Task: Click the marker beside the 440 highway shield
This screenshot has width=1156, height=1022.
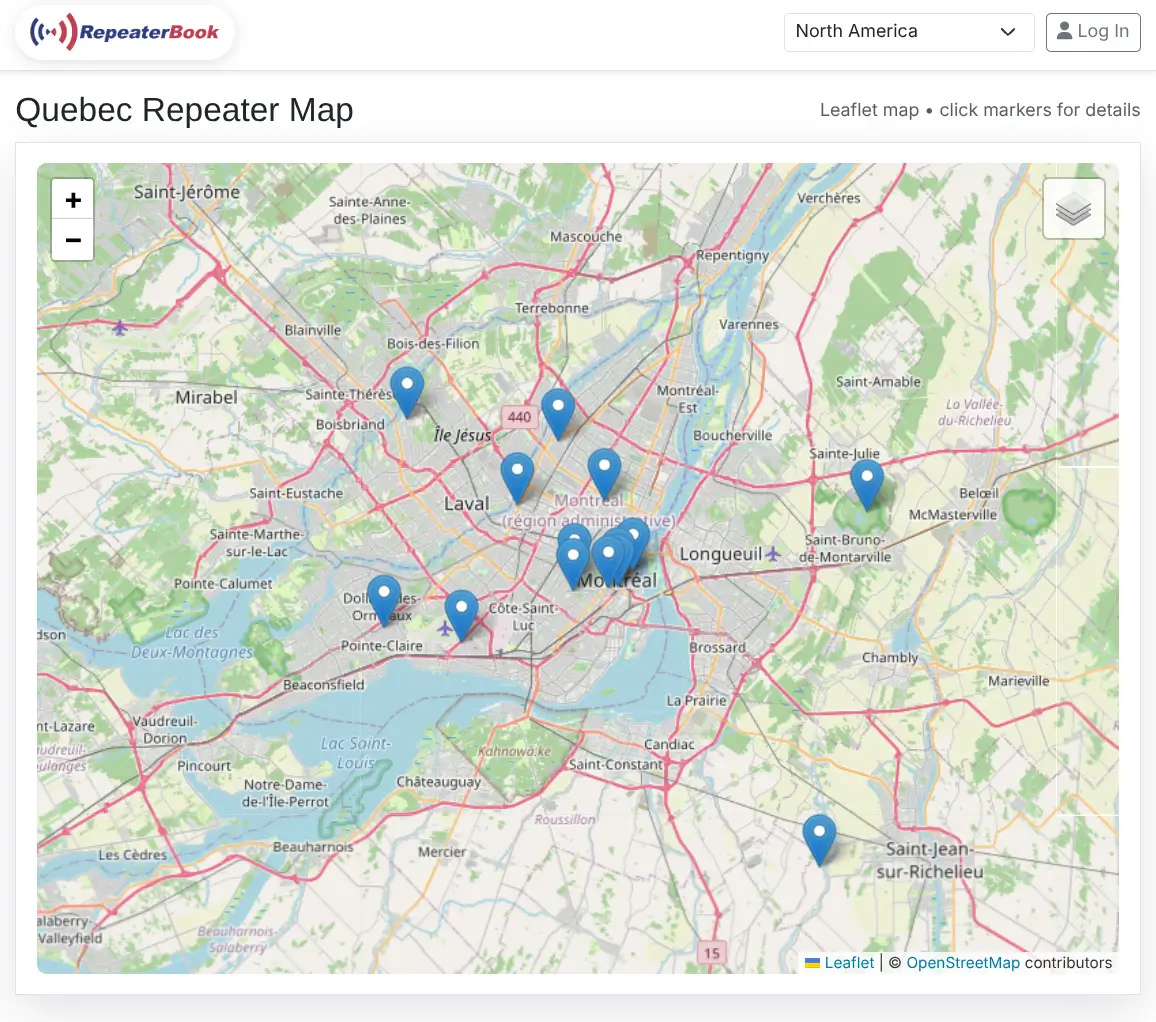Action: click(x=558, y=414)
